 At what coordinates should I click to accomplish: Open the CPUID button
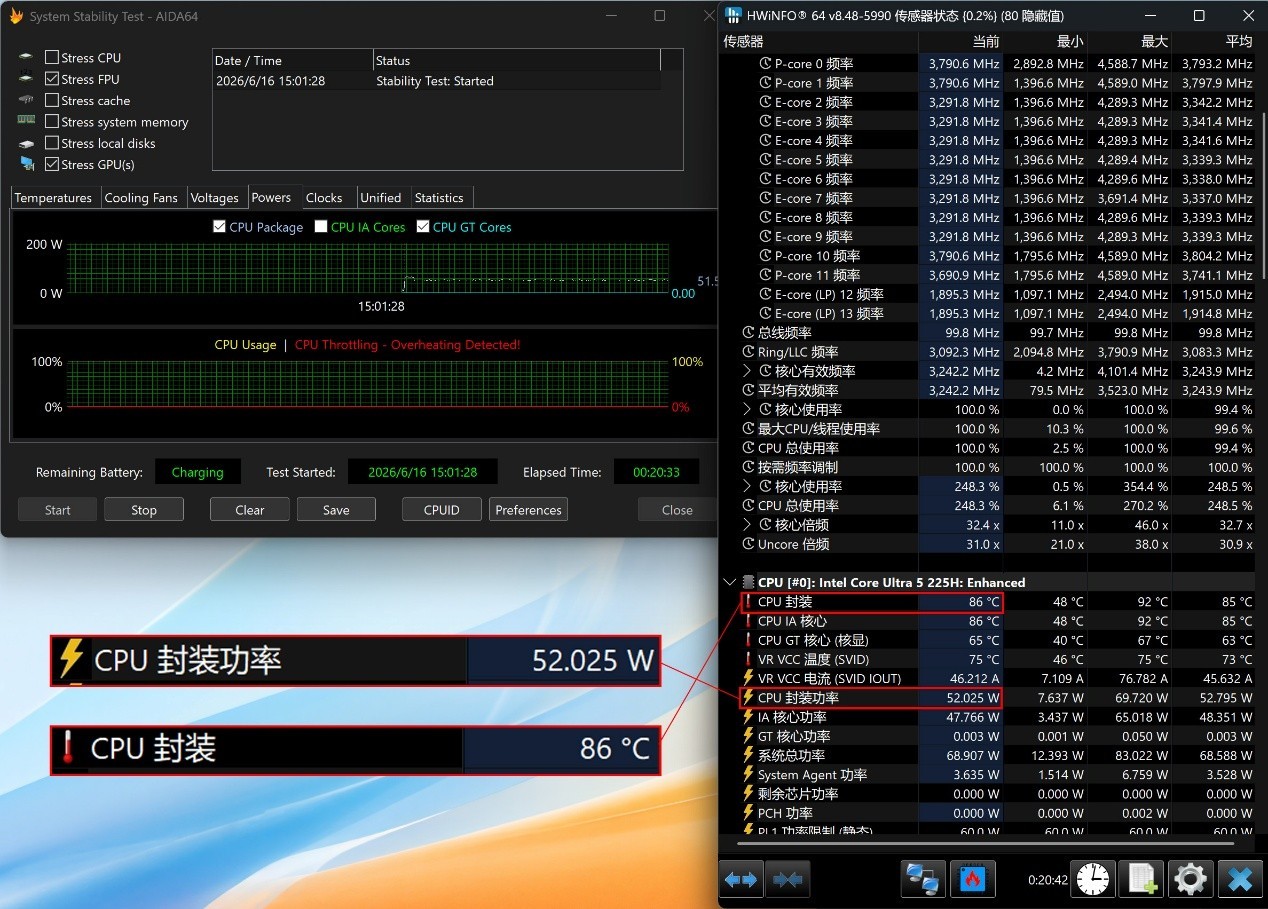pyautogui.click(x=442, y=509)
